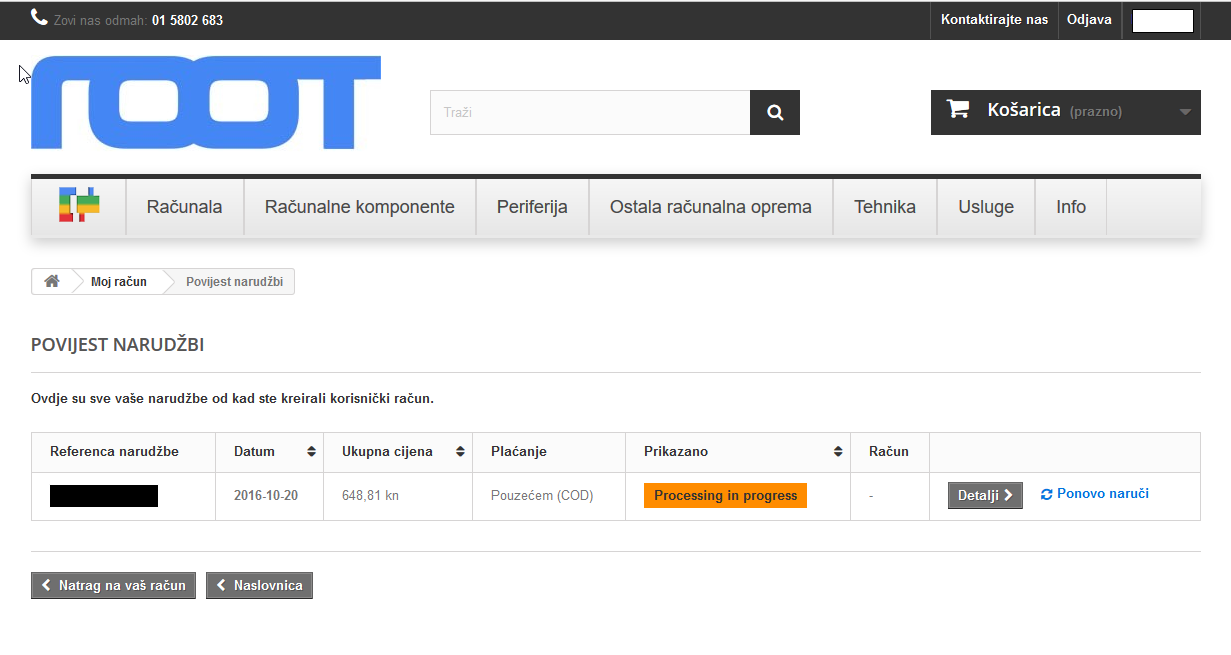Open the Usluge menu

(986, 207)
